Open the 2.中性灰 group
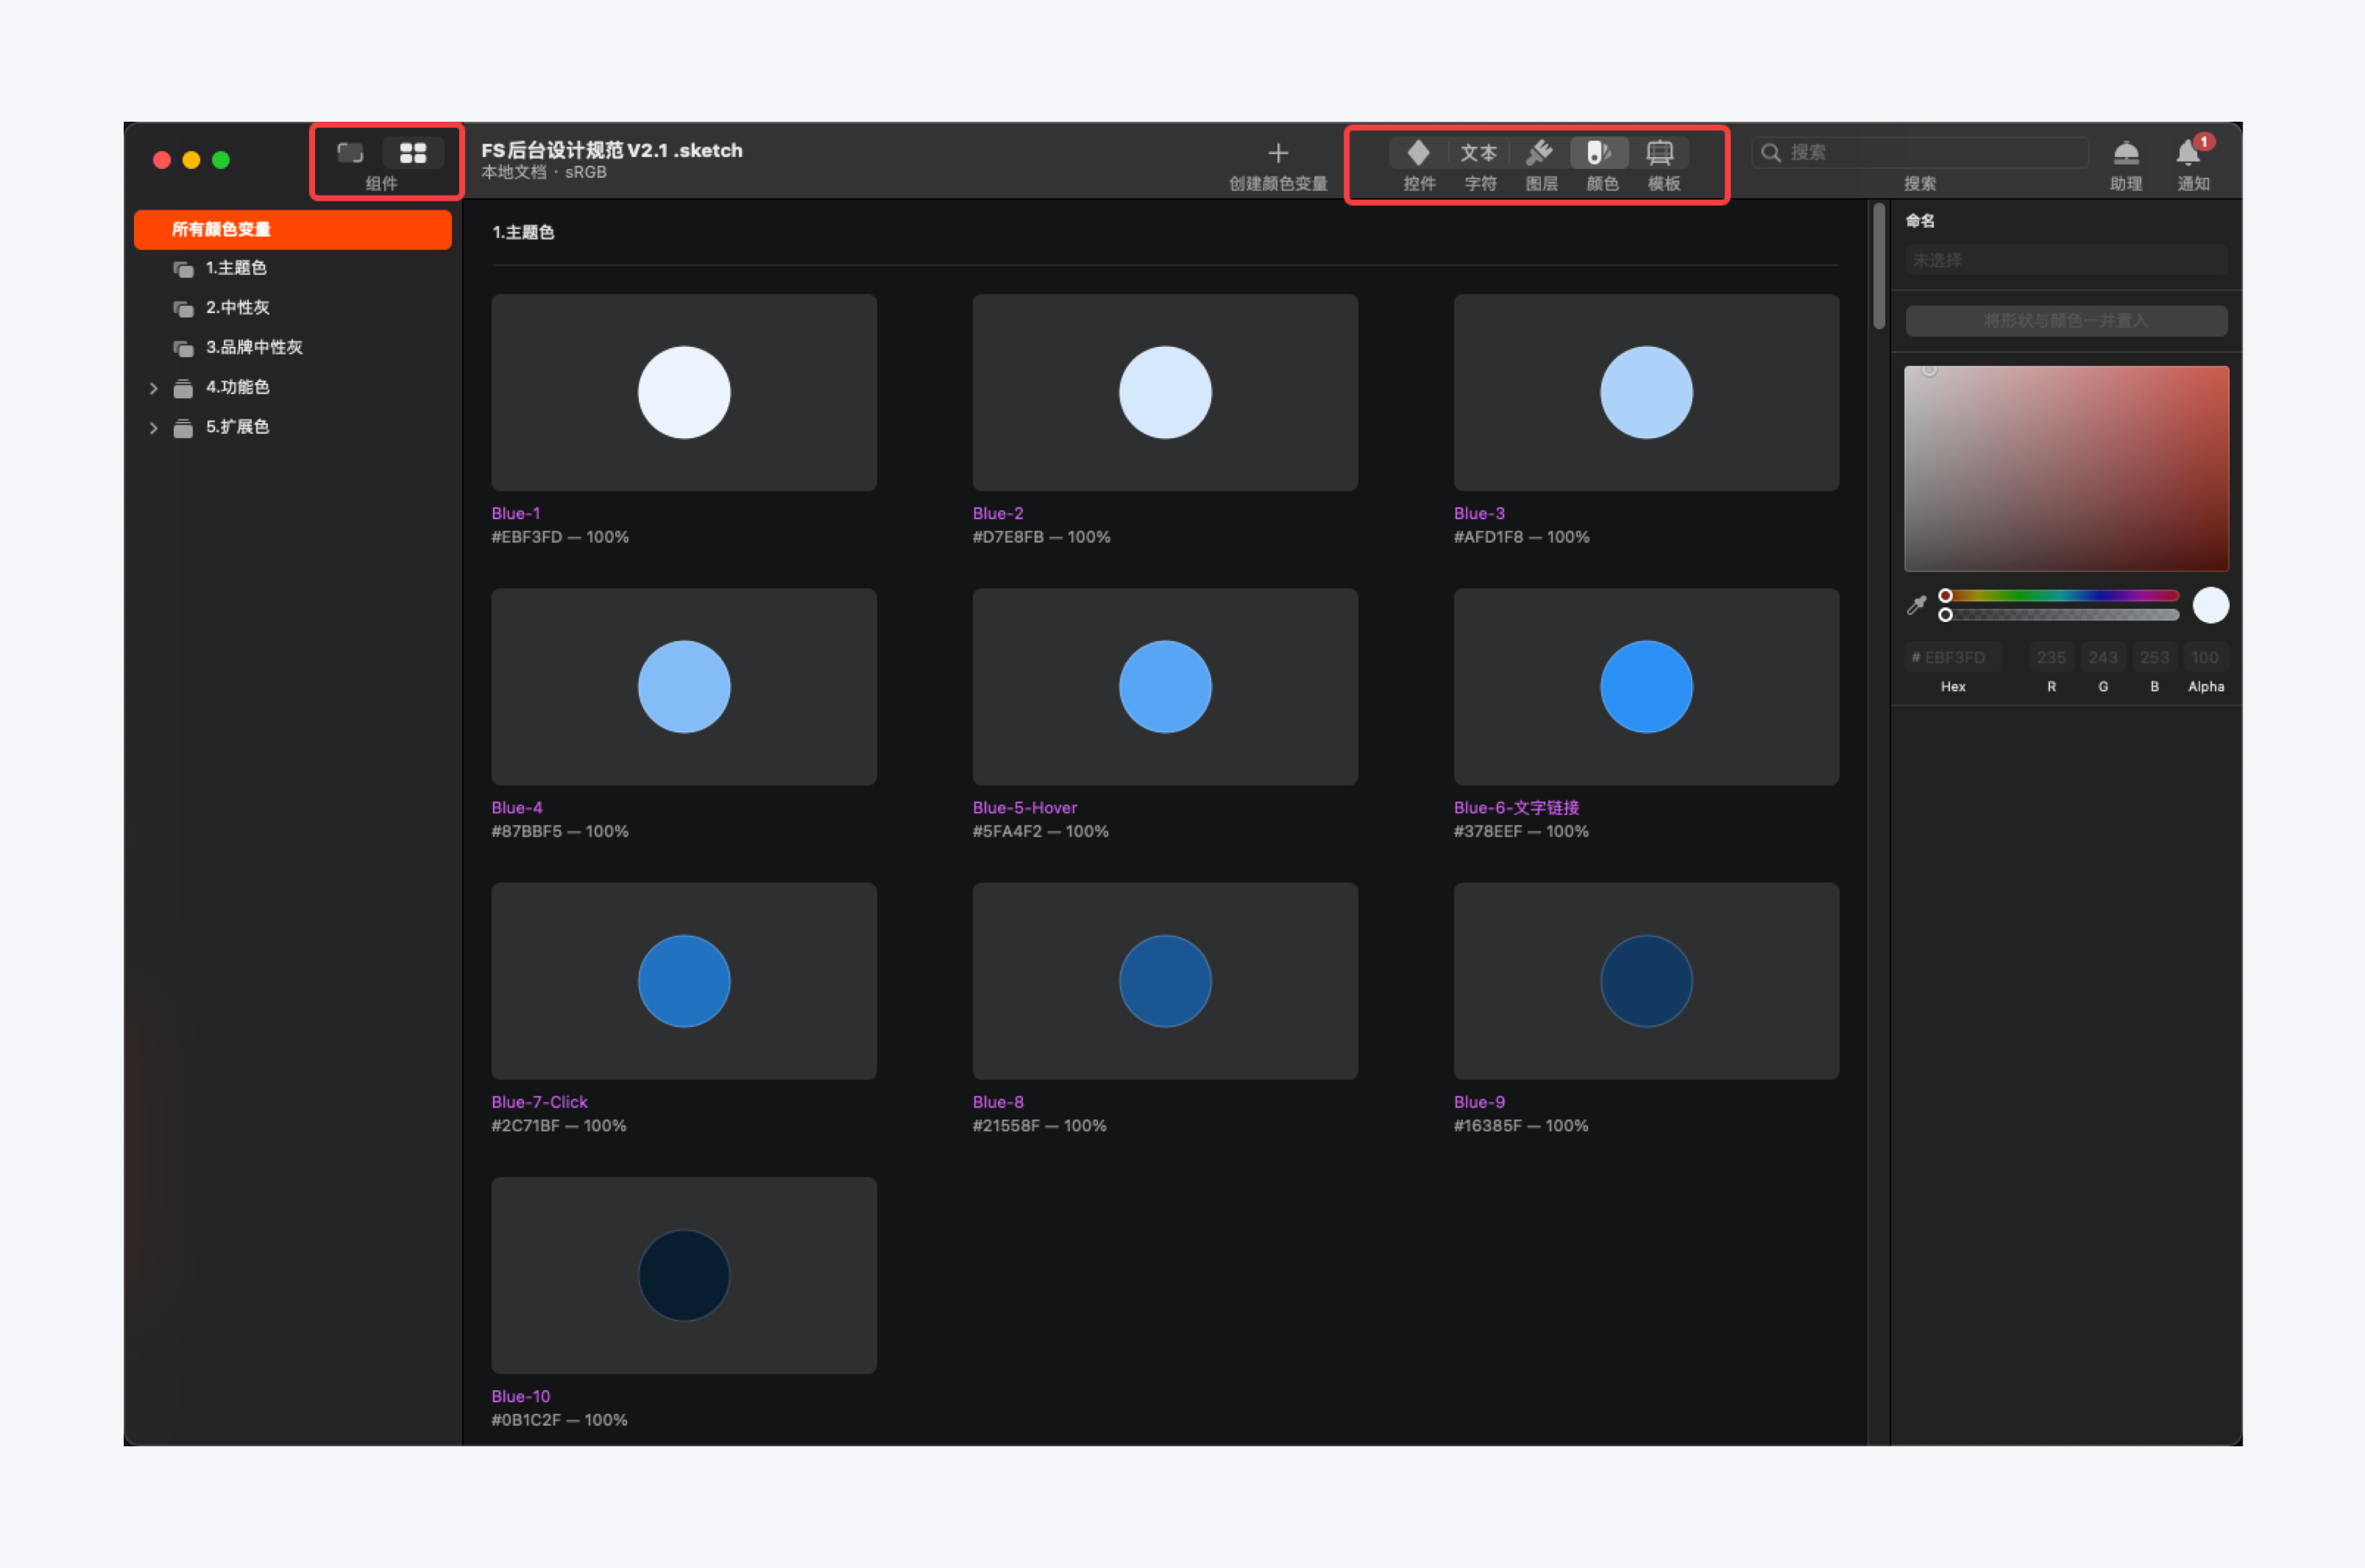Screen dimensions: 2365x1568 click(x=238, y=308)
